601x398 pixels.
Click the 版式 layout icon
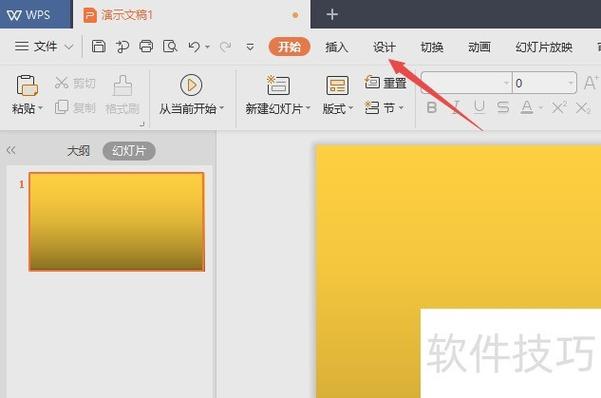point(337,85)
